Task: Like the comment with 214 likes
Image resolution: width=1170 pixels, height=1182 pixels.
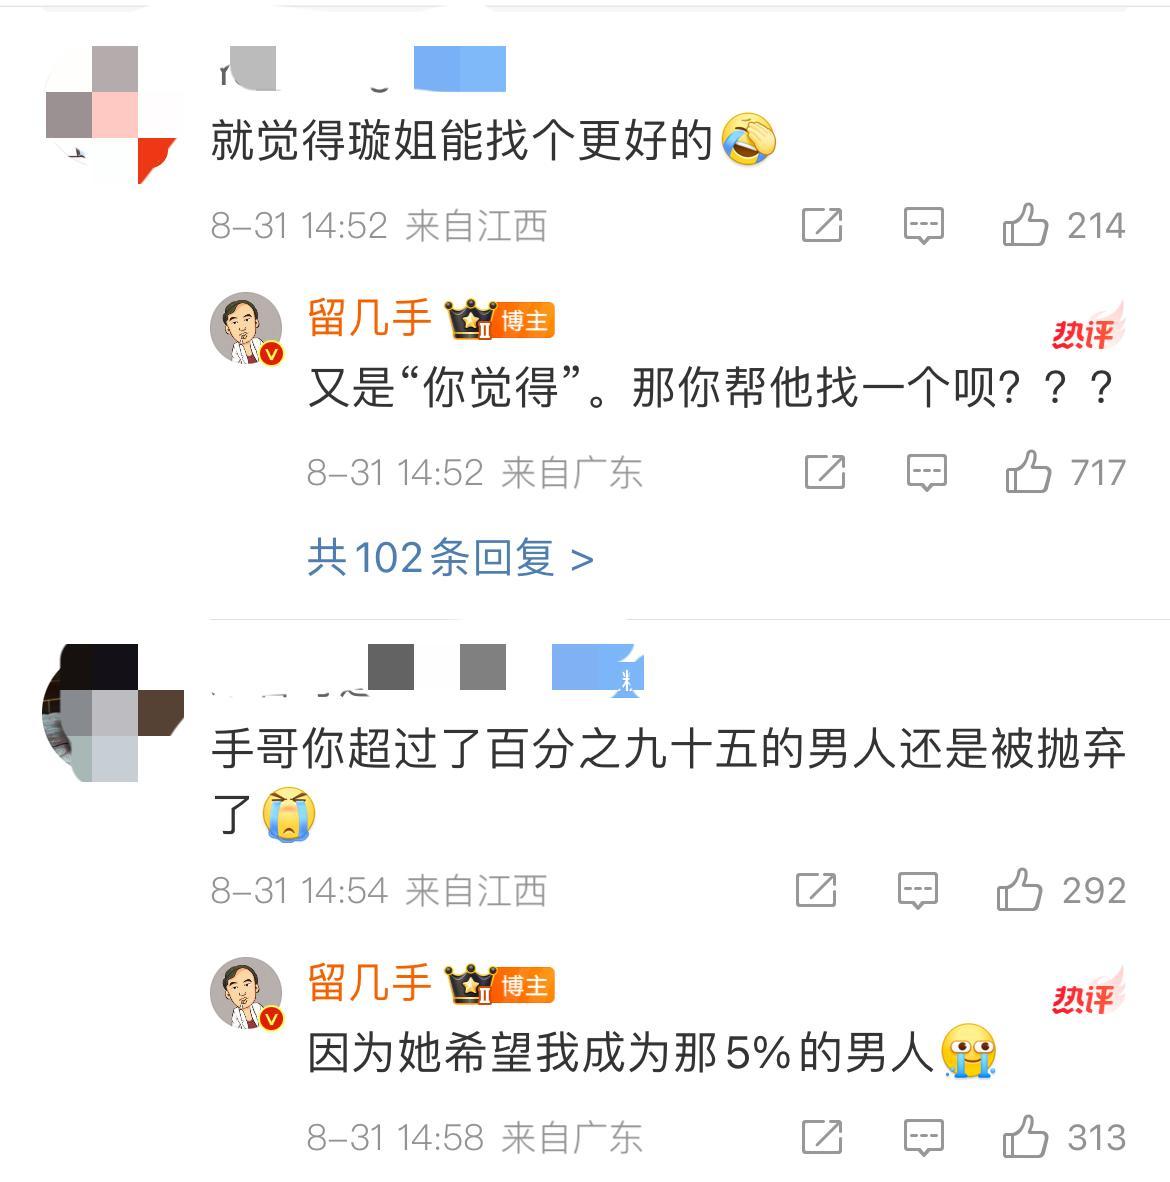Action: click(1025, 225)
